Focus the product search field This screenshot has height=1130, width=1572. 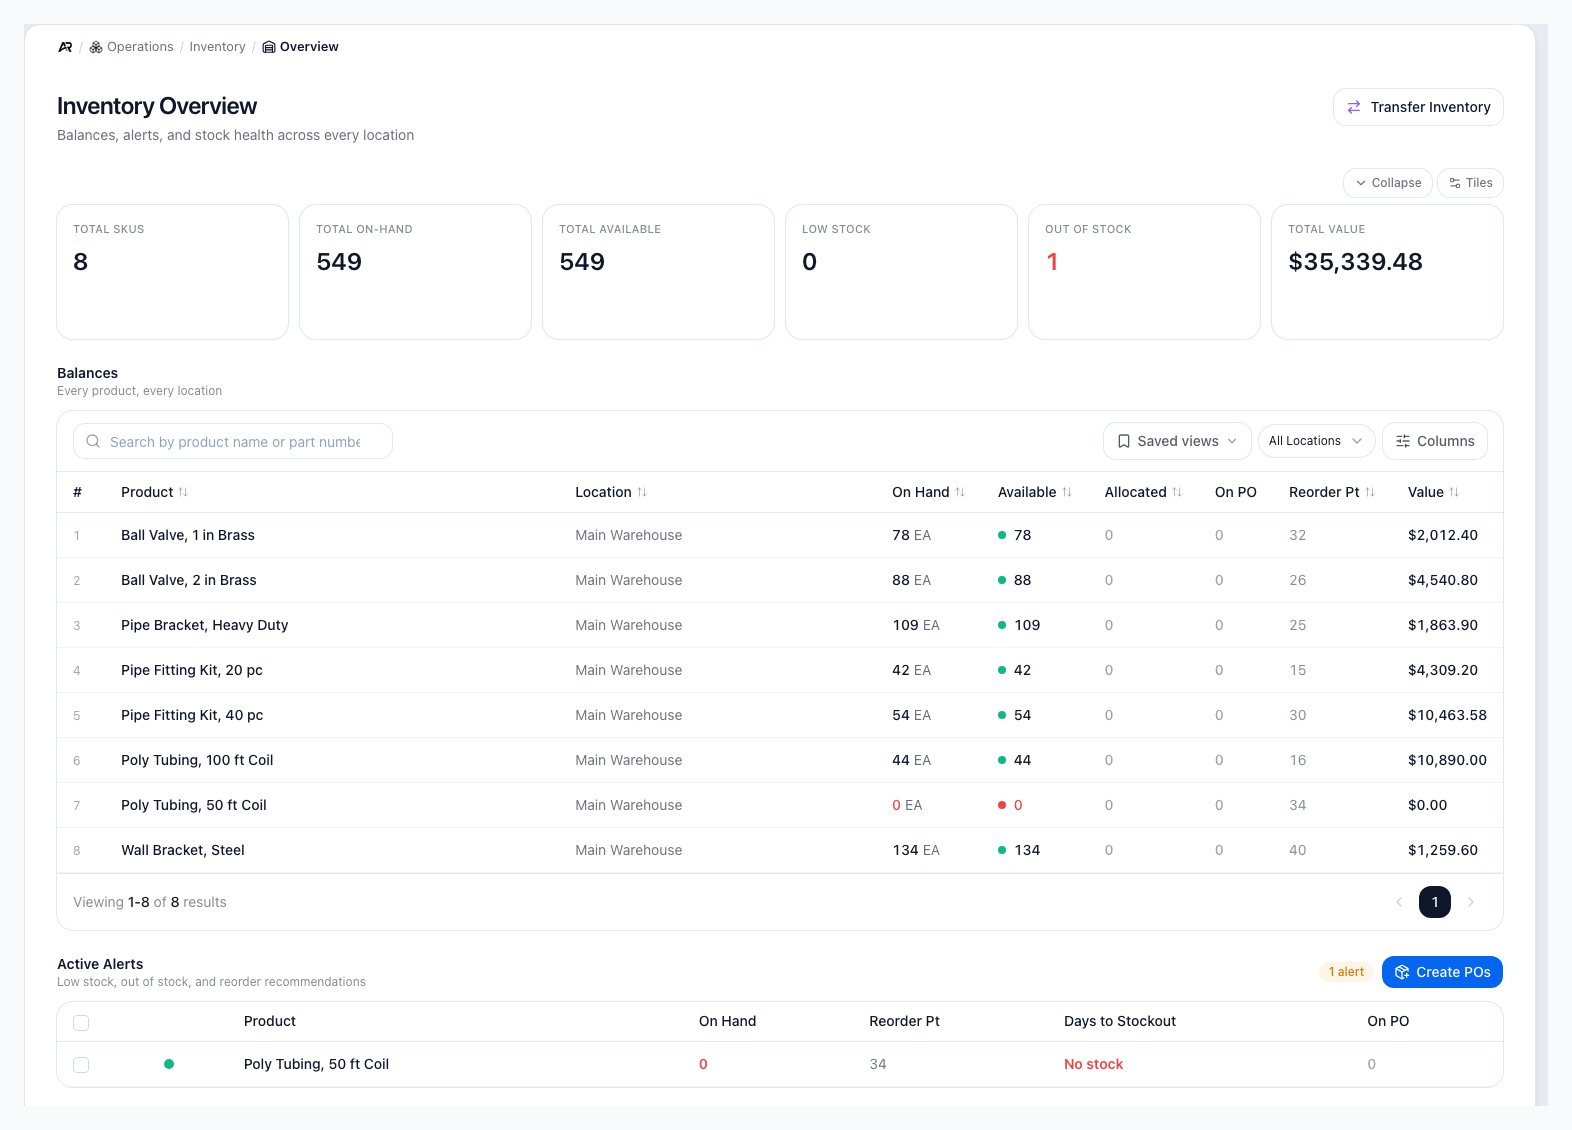click(x=233, y=441)
